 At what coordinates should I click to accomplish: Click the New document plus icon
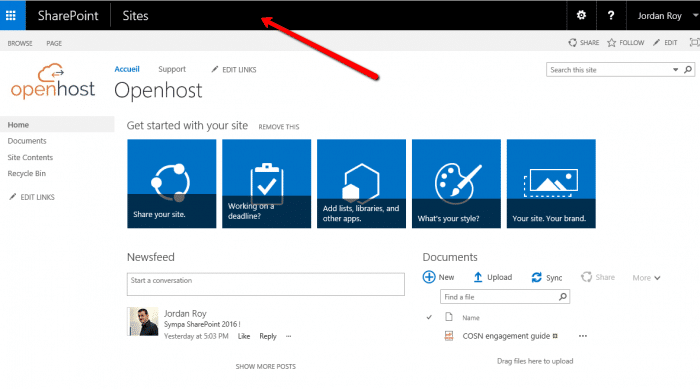pyautogui.click(x=429, y=277)
